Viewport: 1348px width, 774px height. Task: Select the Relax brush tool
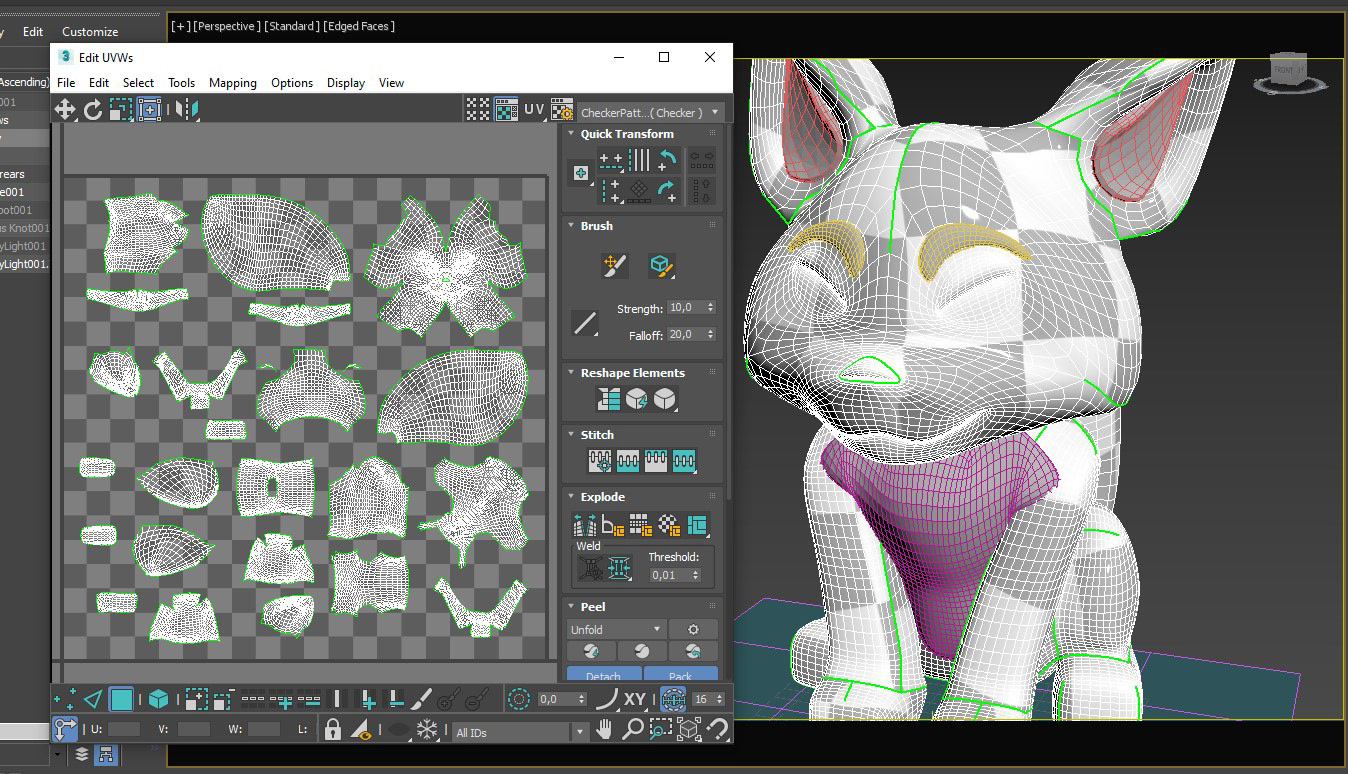[x=660, y=265]
